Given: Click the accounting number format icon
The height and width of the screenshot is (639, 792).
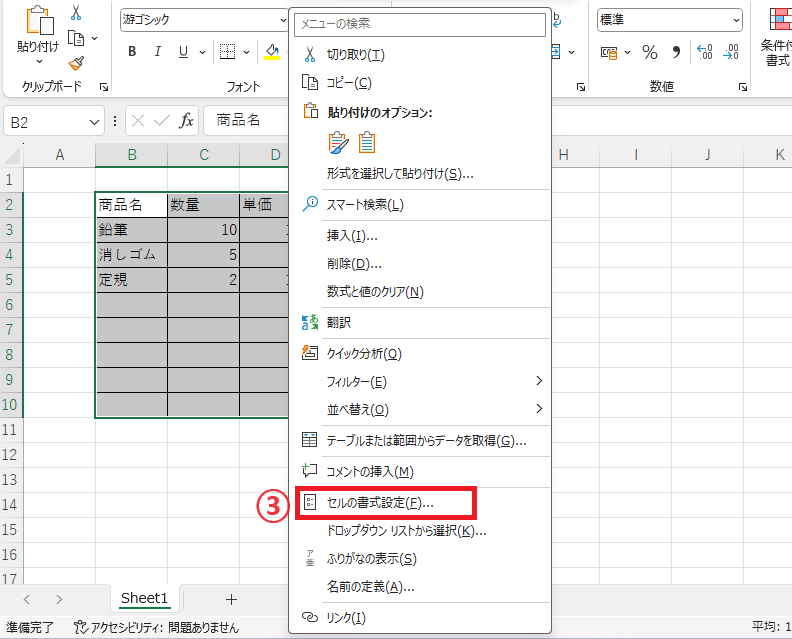Looking at the screenshot, I should 609,52.
